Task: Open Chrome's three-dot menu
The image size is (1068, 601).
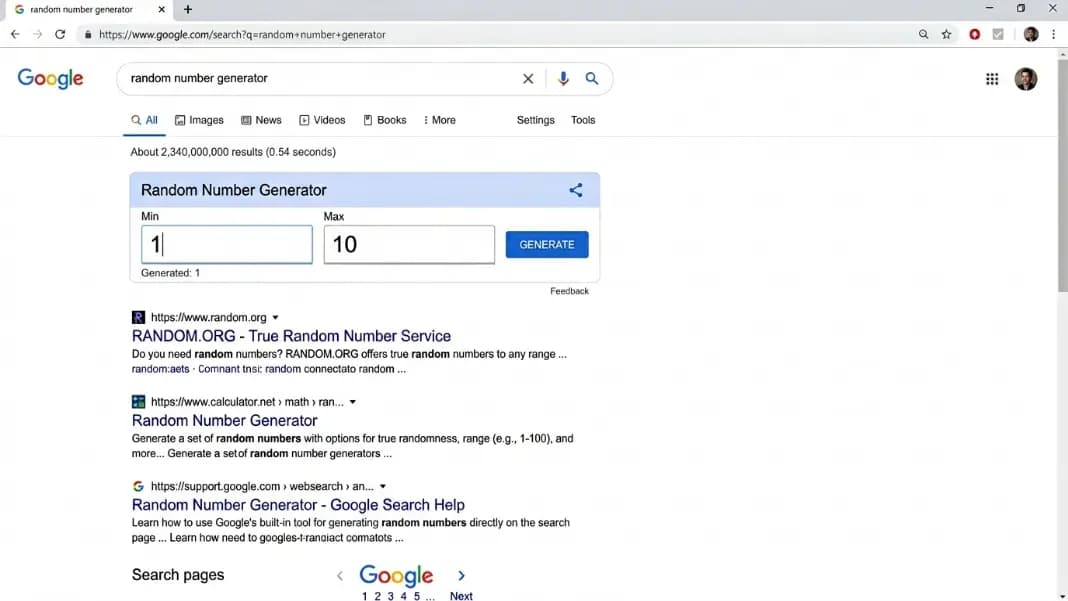Action: coord(1053,34)
